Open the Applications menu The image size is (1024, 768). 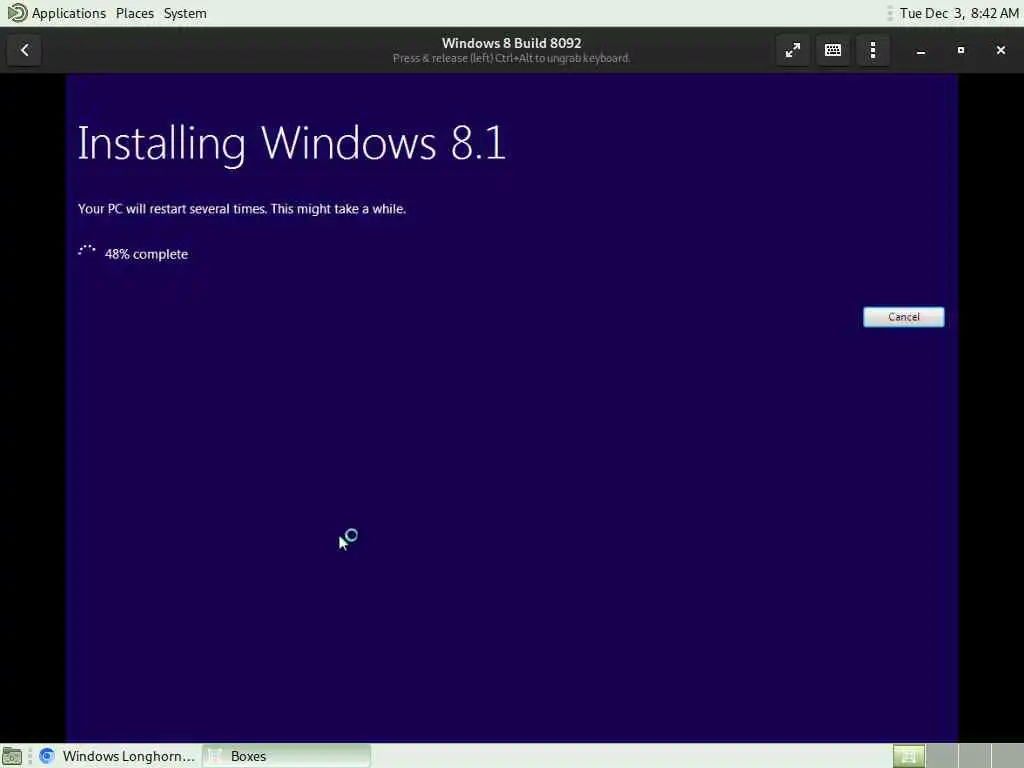tap(69, 13)
